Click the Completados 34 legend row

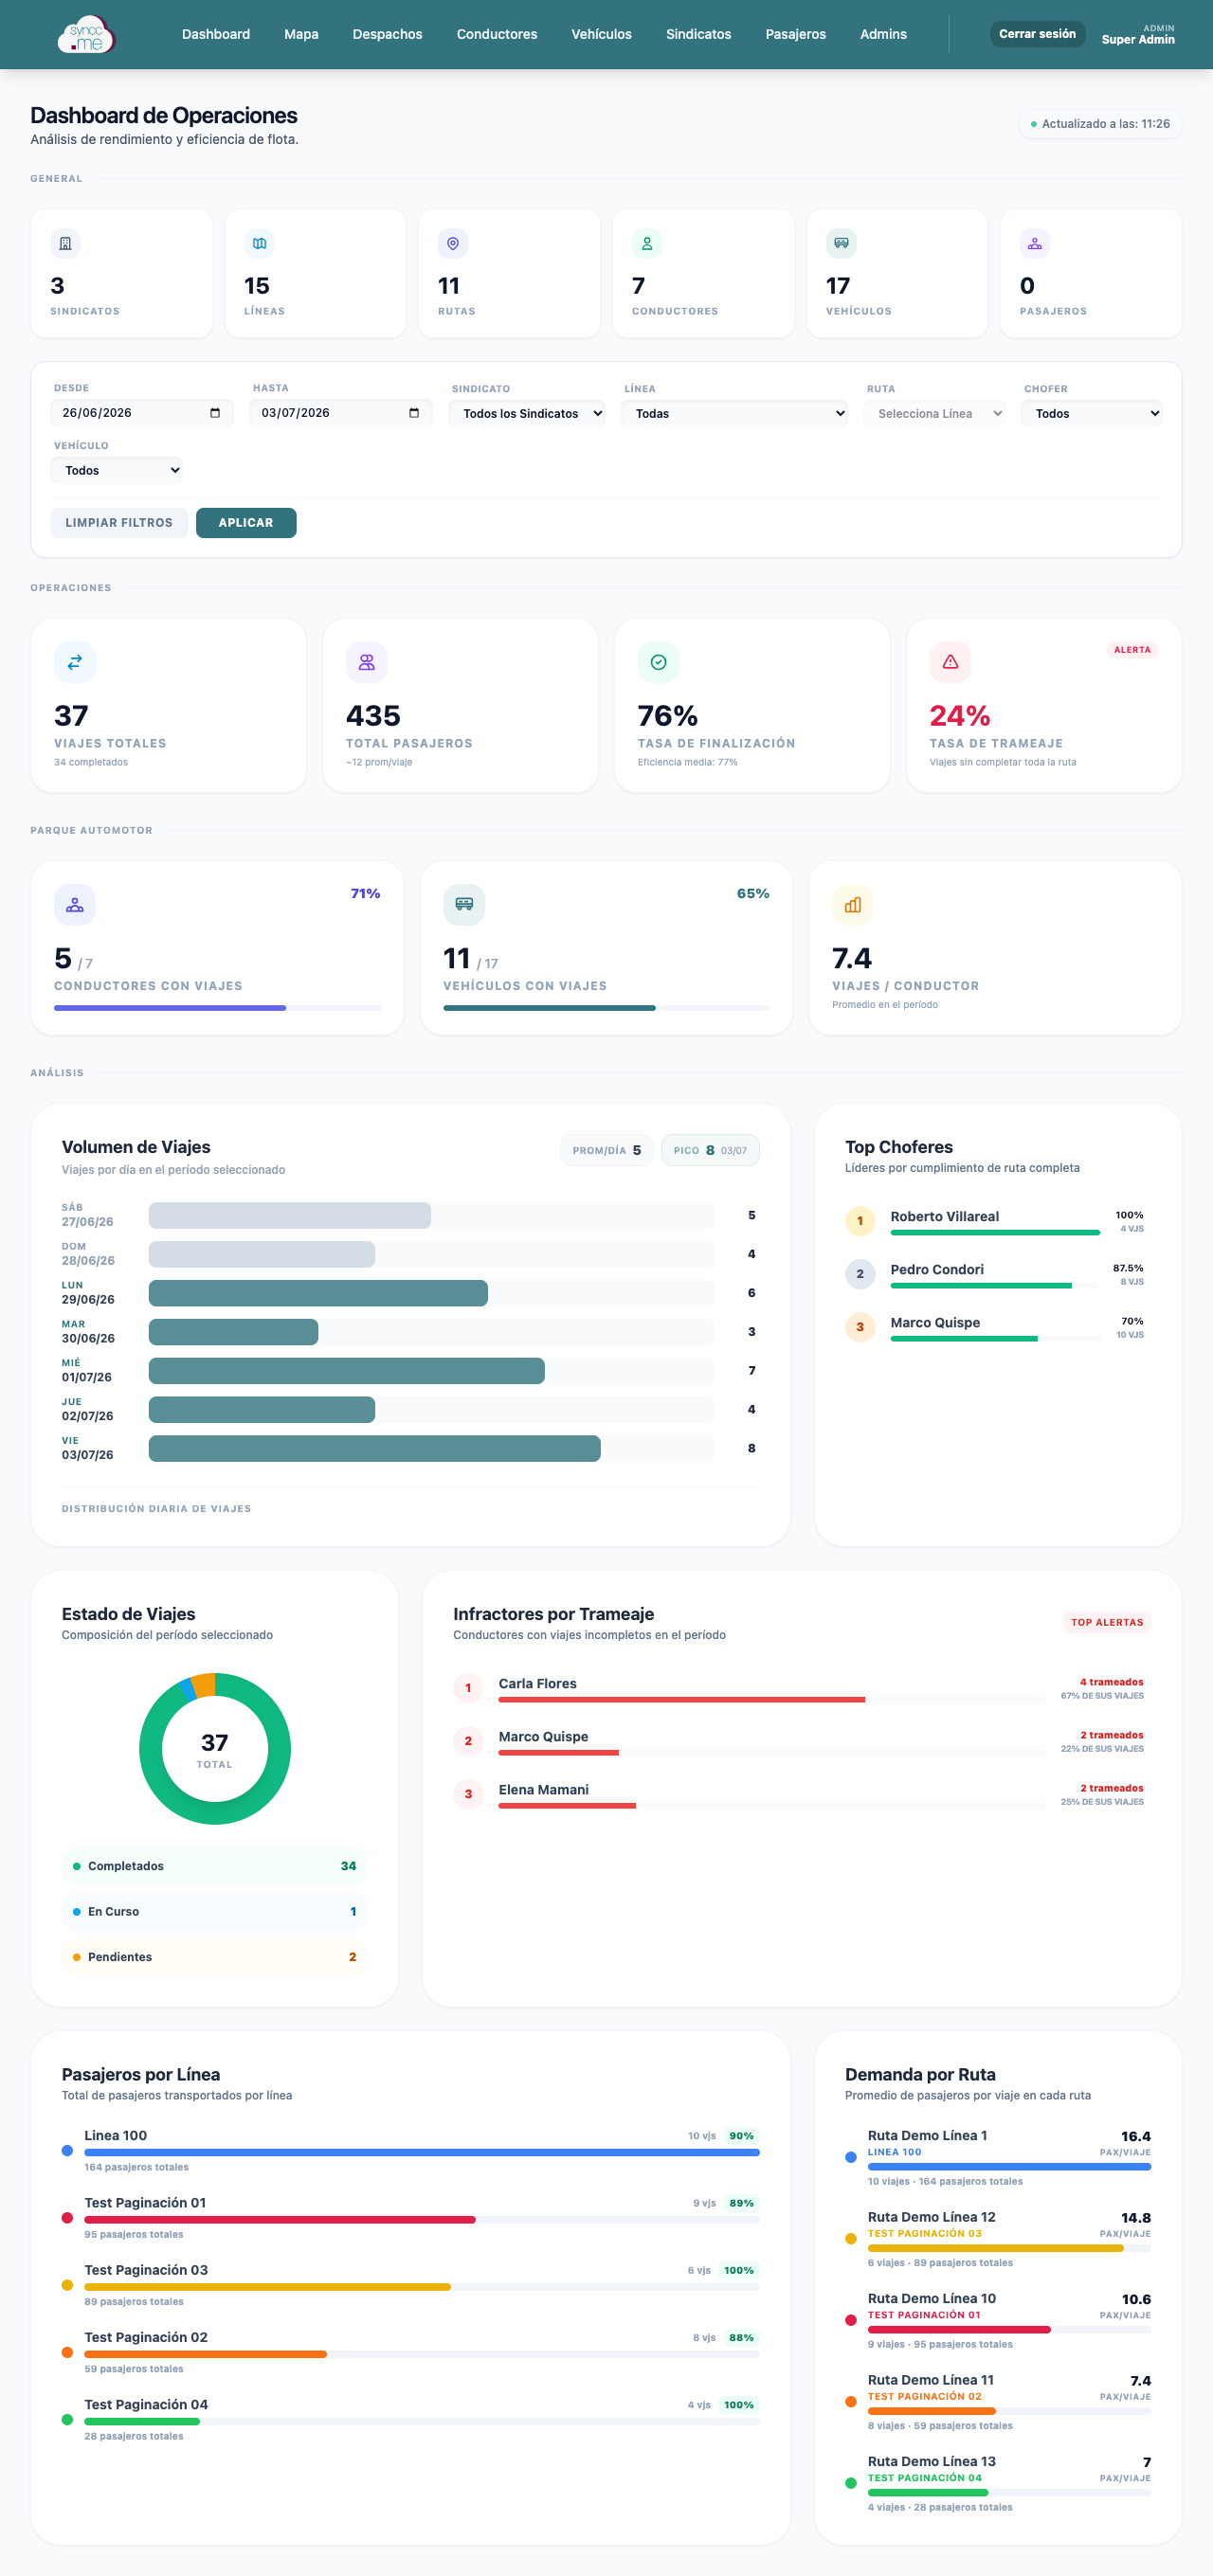215,1867
